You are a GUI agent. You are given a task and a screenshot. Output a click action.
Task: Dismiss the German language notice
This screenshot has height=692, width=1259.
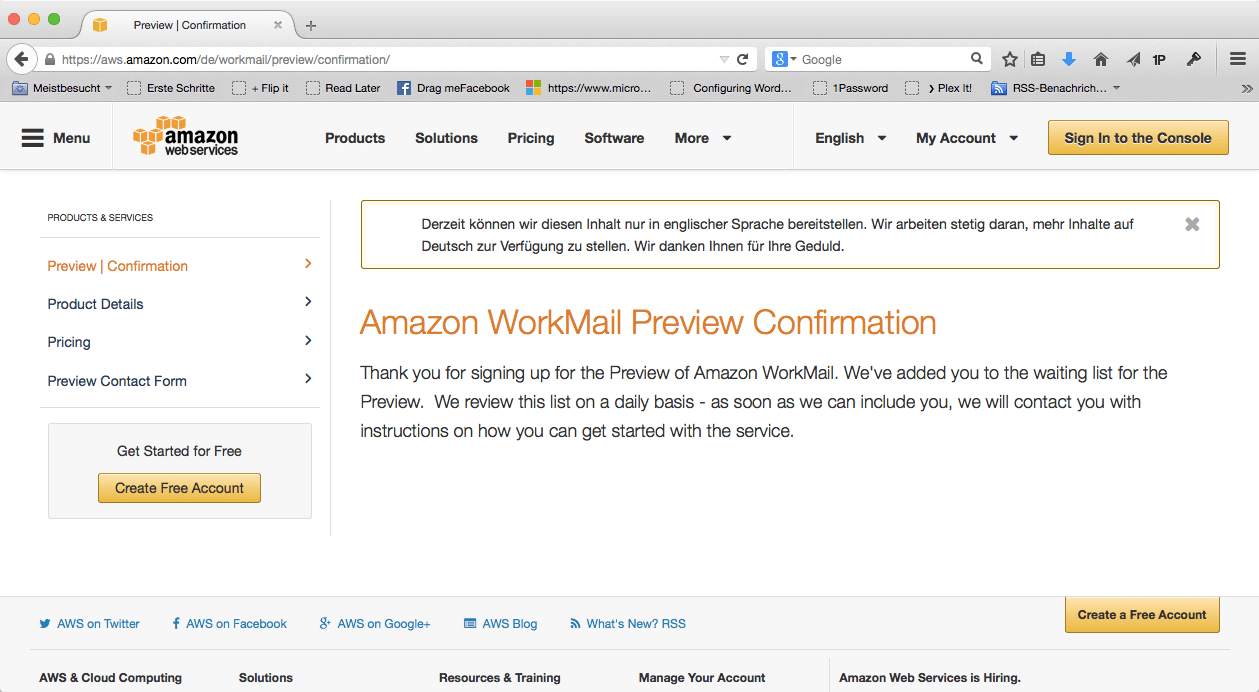click(x=1192, y=224)
